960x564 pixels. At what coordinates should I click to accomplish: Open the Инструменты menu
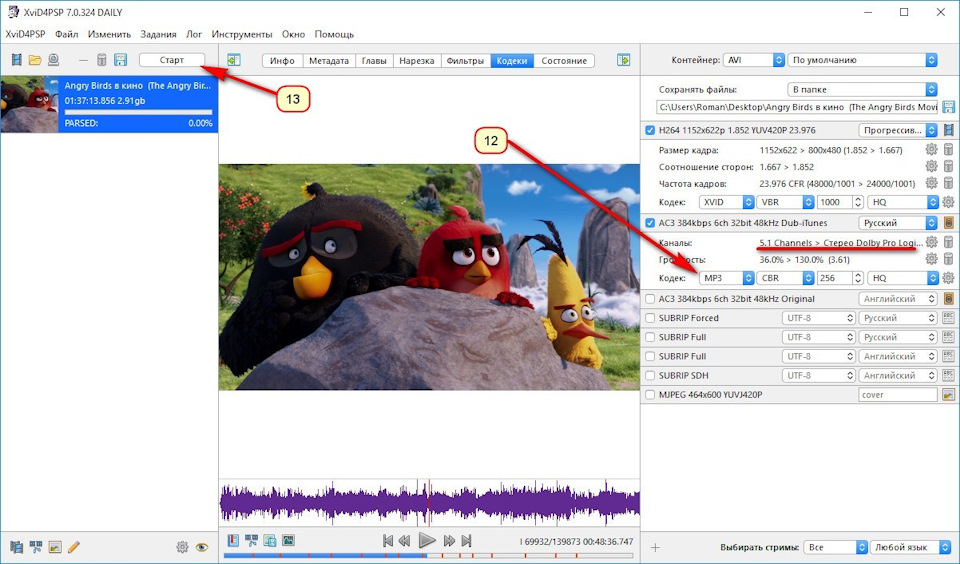tap(242, 34)
